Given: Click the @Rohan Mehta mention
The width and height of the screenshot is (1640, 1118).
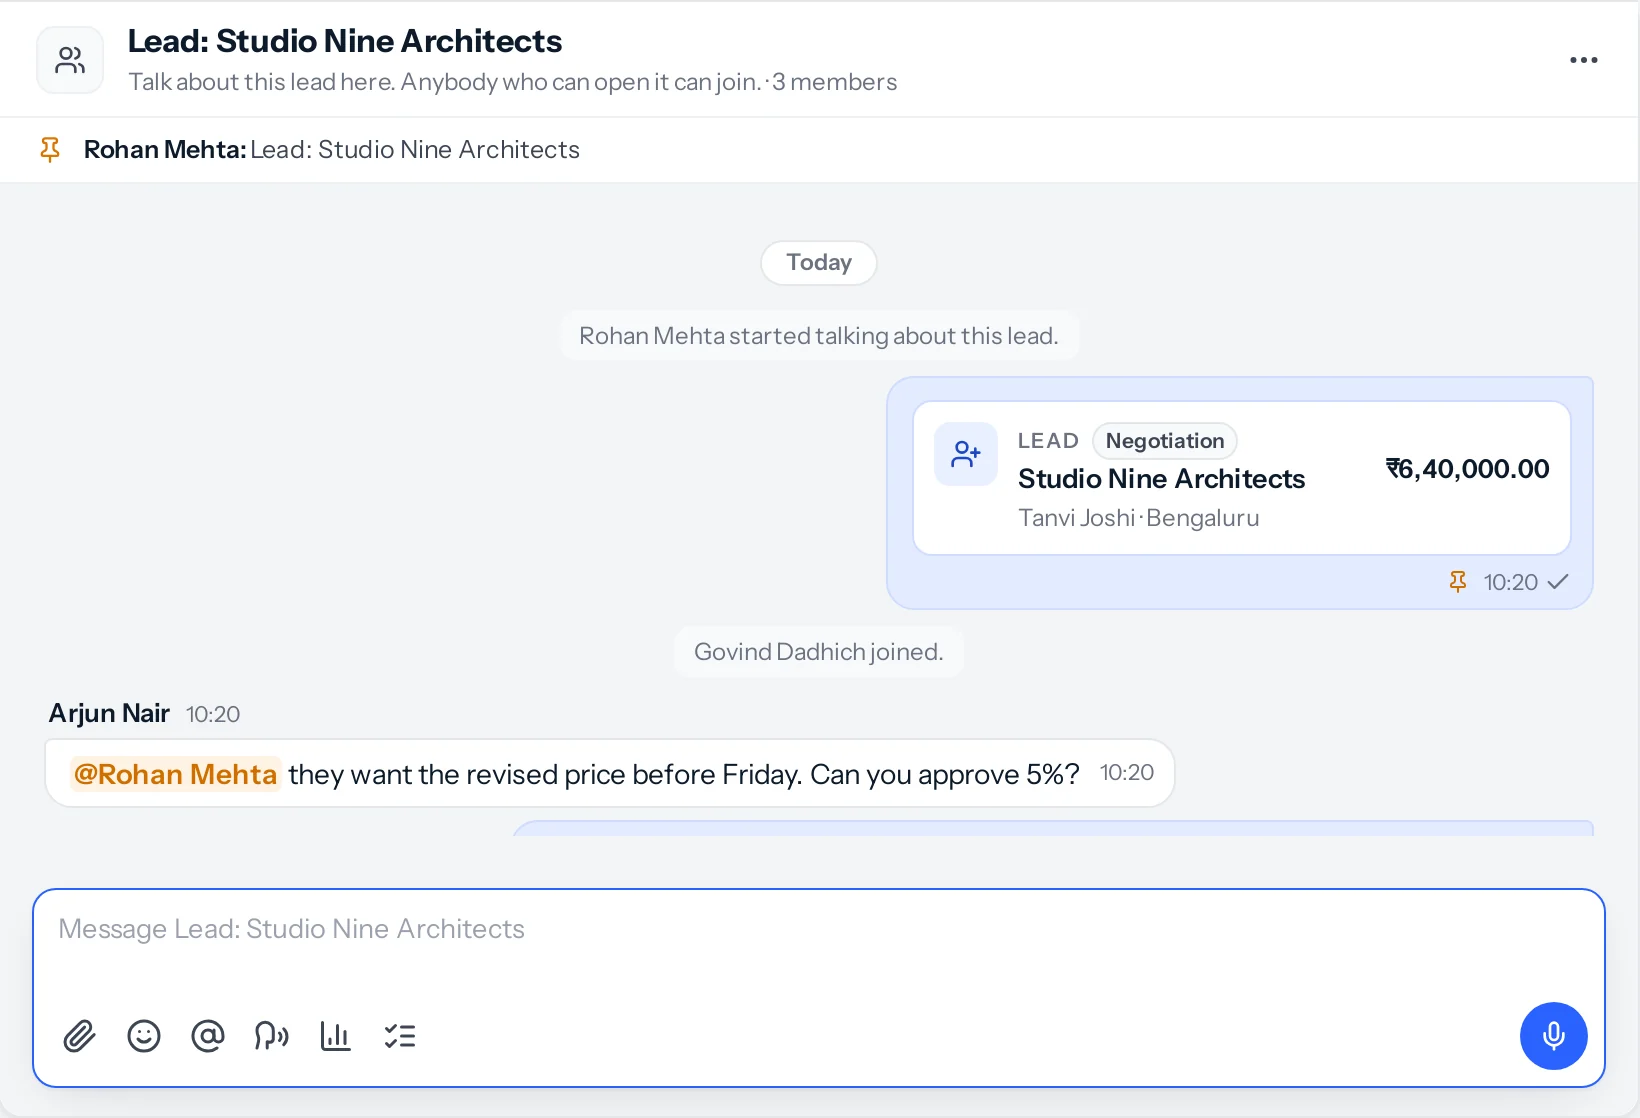Looking at the screenshot, I should 175,774.
